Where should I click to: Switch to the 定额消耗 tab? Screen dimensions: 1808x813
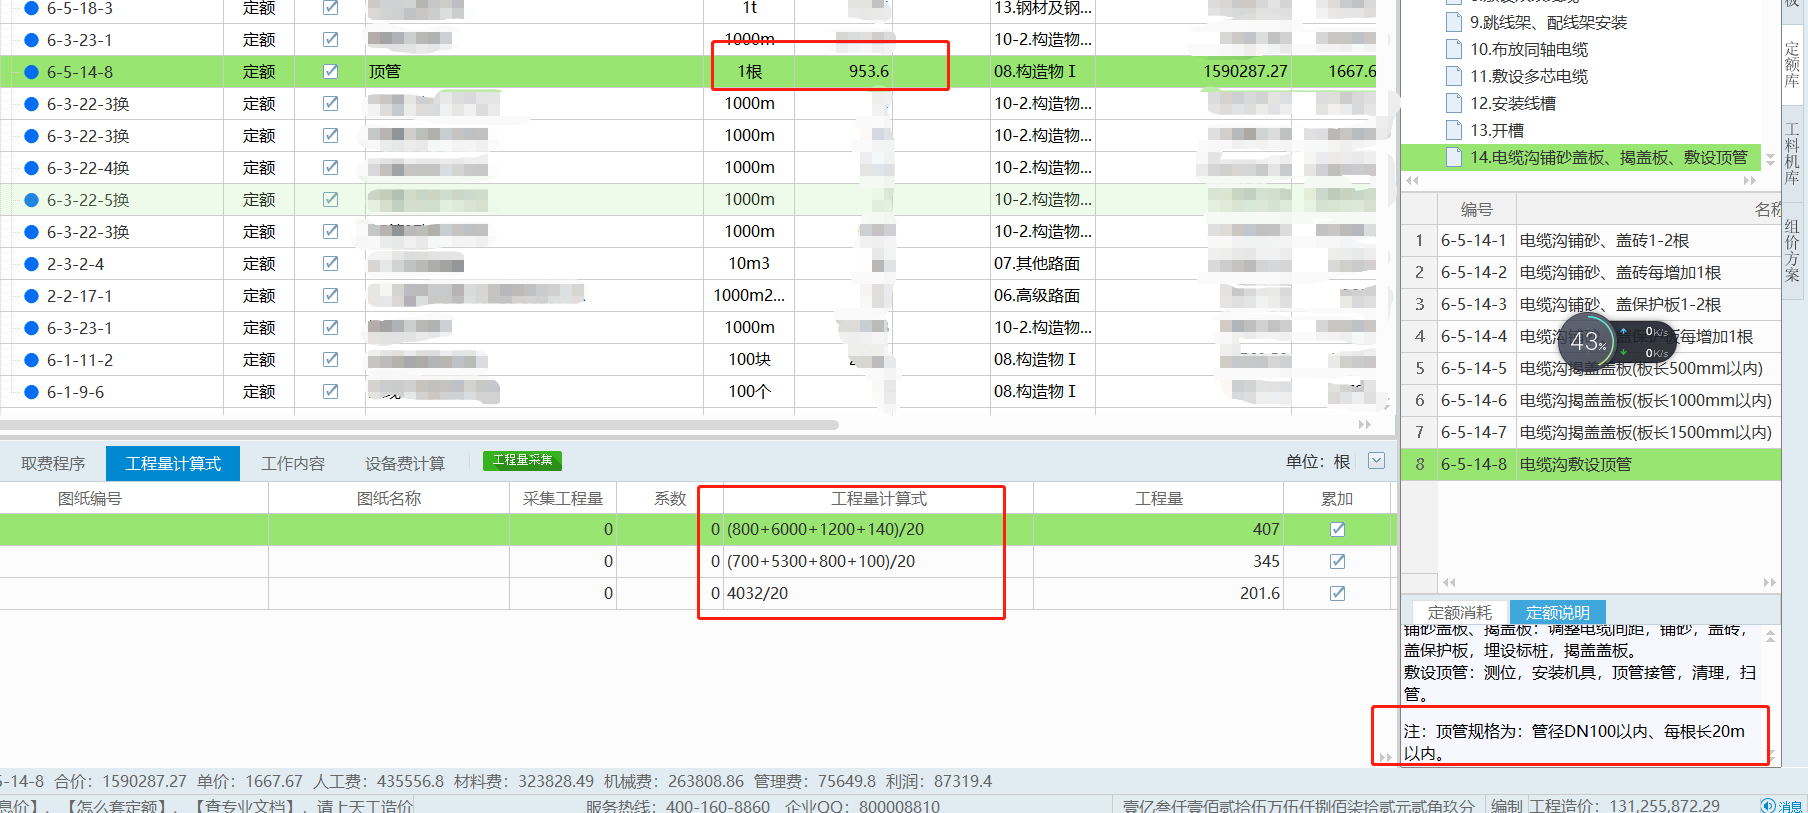[x=1459, y=612]
